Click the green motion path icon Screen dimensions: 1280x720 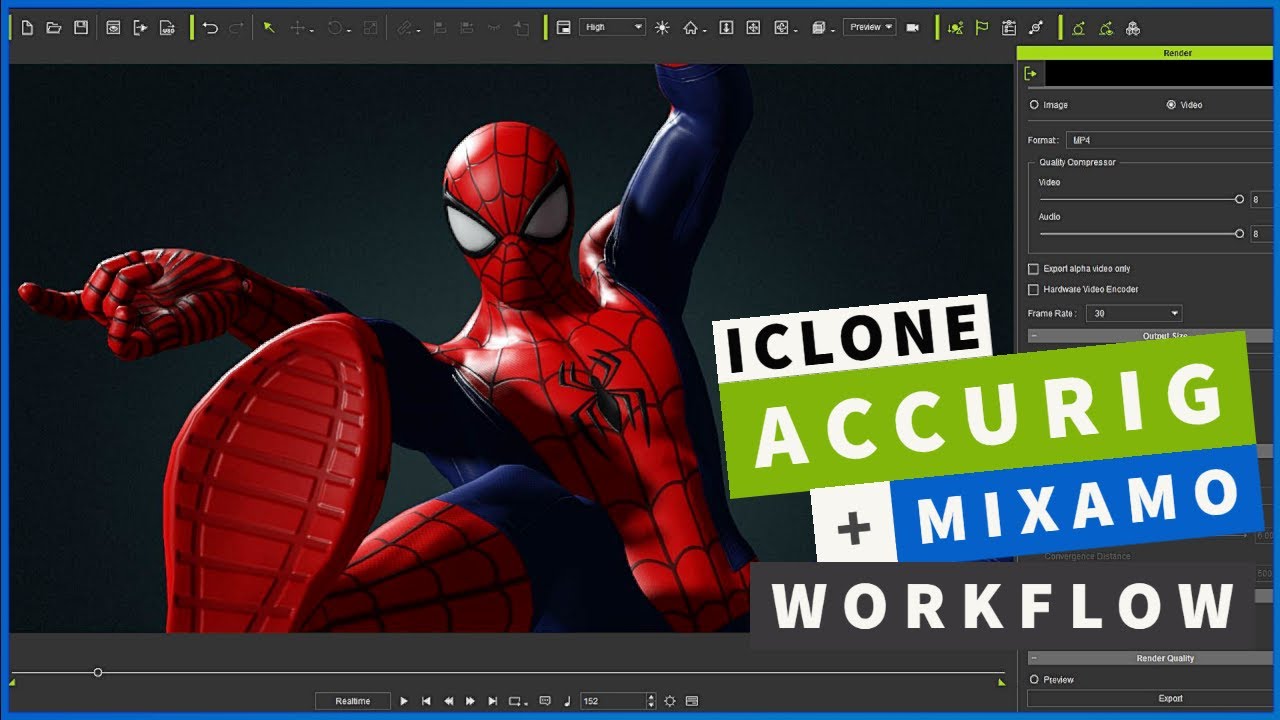pyautogui.click(x=1078, y=28)
